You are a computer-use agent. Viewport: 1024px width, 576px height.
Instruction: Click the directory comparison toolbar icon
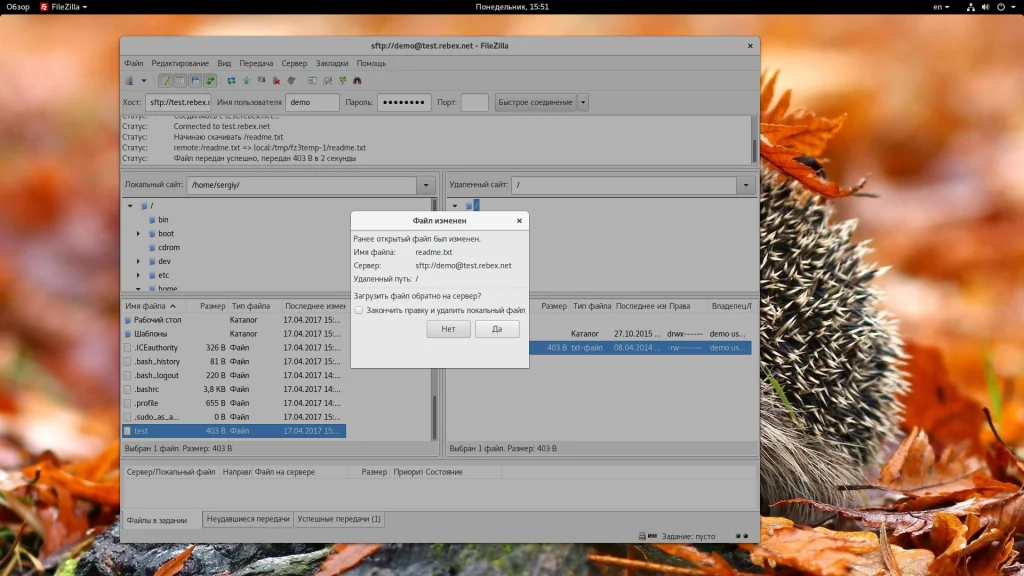coord(327,80)
